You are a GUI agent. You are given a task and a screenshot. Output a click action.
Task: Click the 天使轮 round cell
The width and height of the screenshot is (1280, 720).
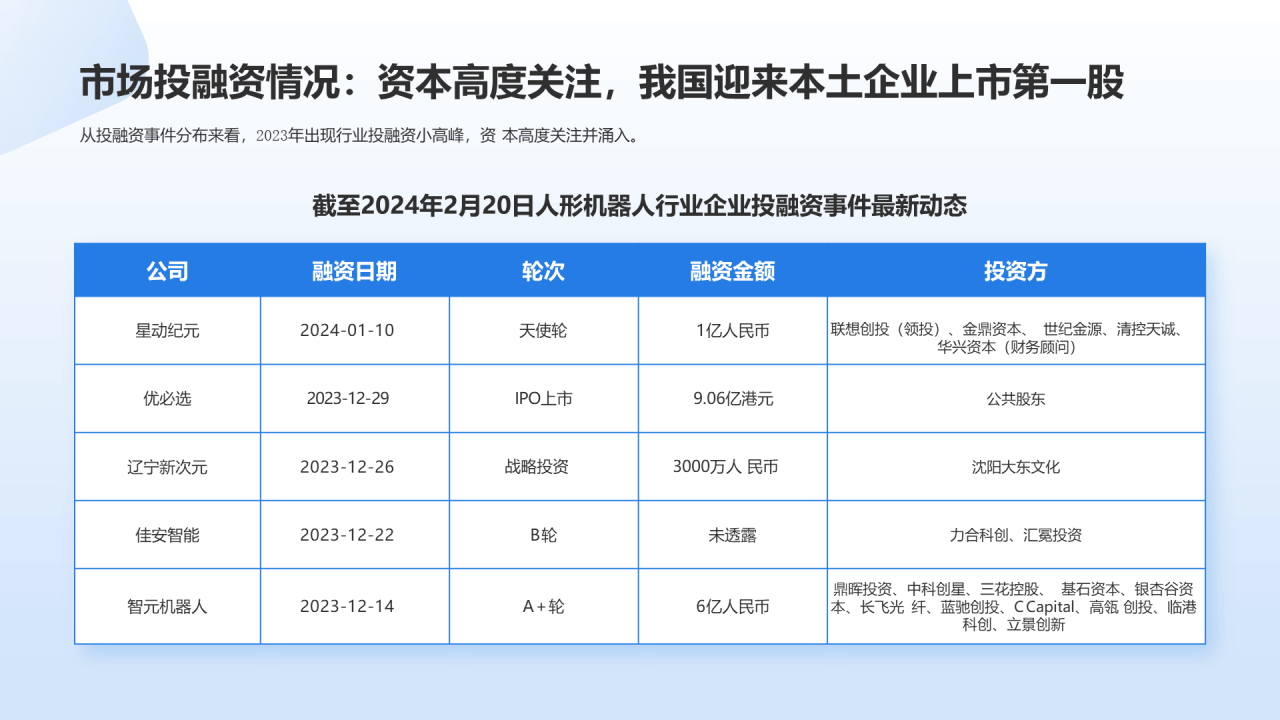[544, 331]
